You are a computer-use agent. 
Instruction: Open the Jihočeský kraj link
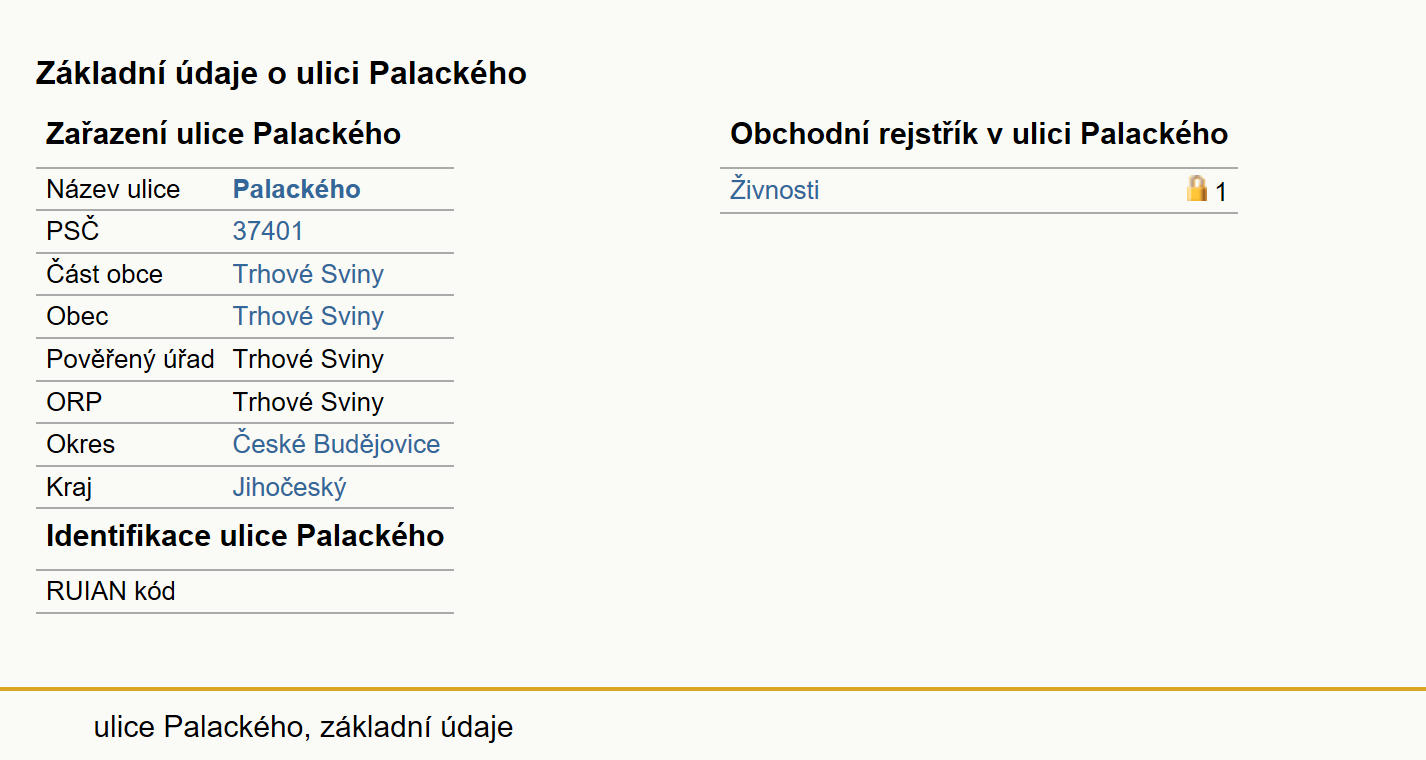[x=290, y=488]
